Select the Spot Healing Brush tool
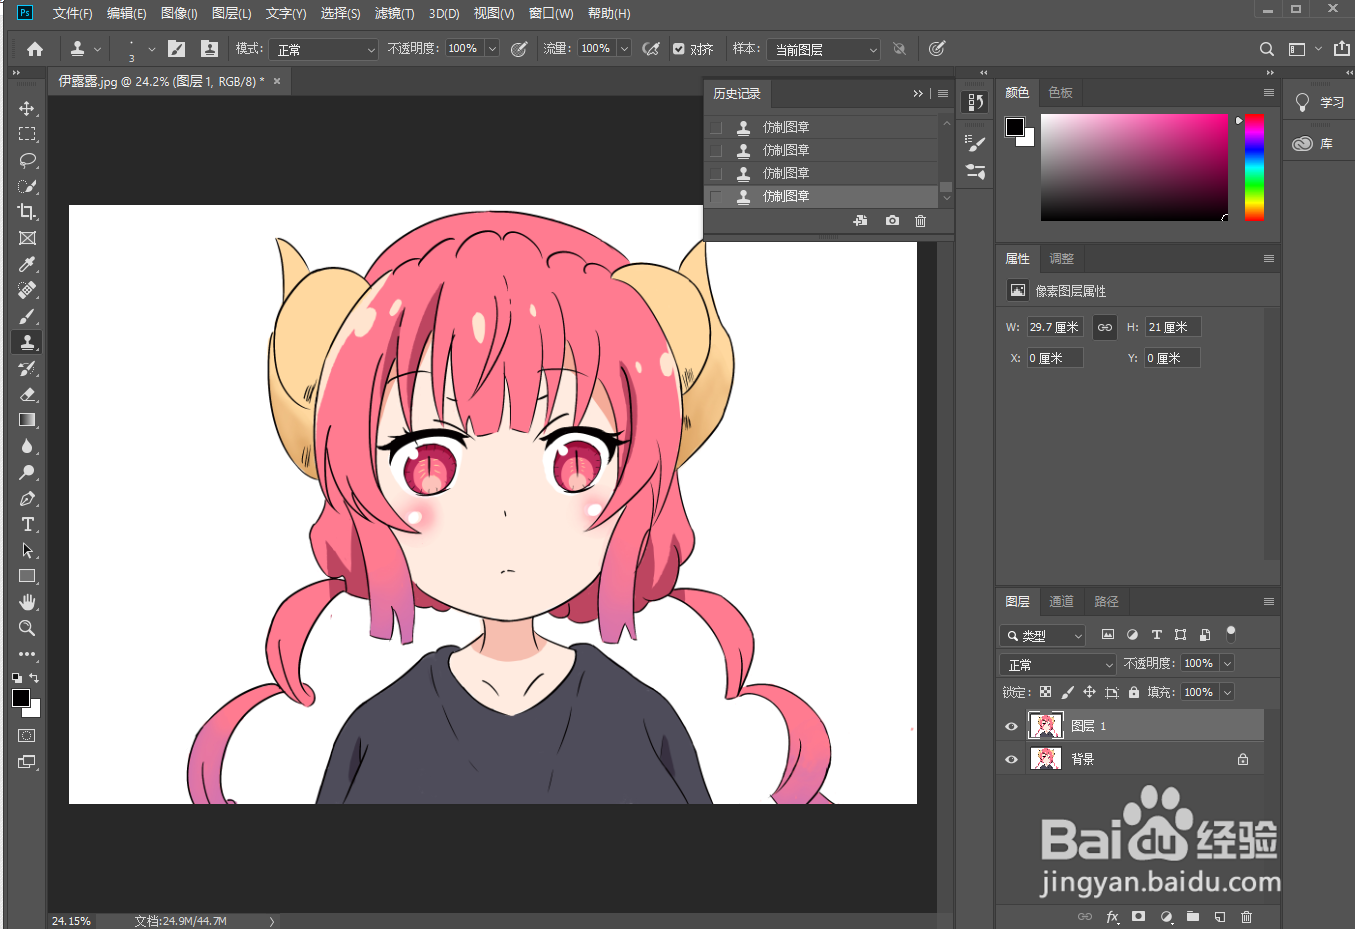 [x=27, y=290]
